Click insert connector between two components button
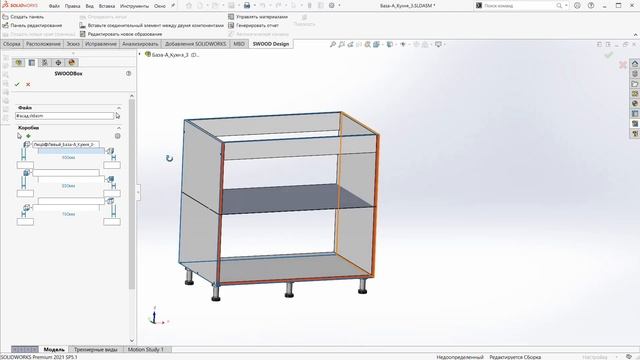Viewport: 640px width, 360px height. (x=152, y=25)
